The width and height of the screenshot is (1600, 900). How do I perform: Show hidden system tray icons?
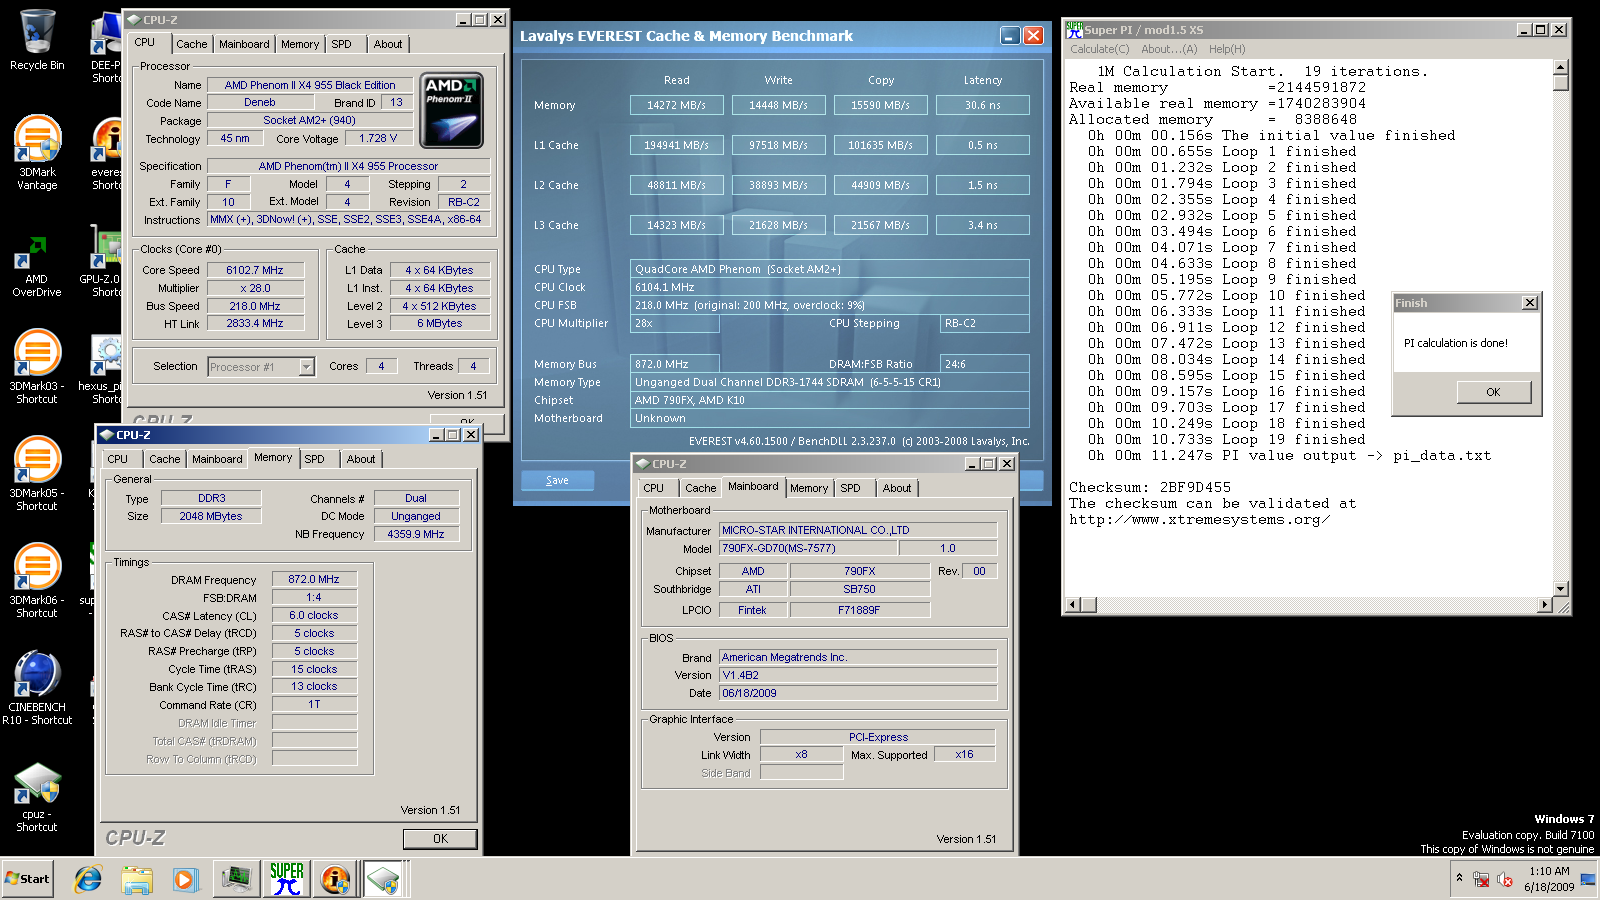pyautogui.click(x=1459, y=878)
